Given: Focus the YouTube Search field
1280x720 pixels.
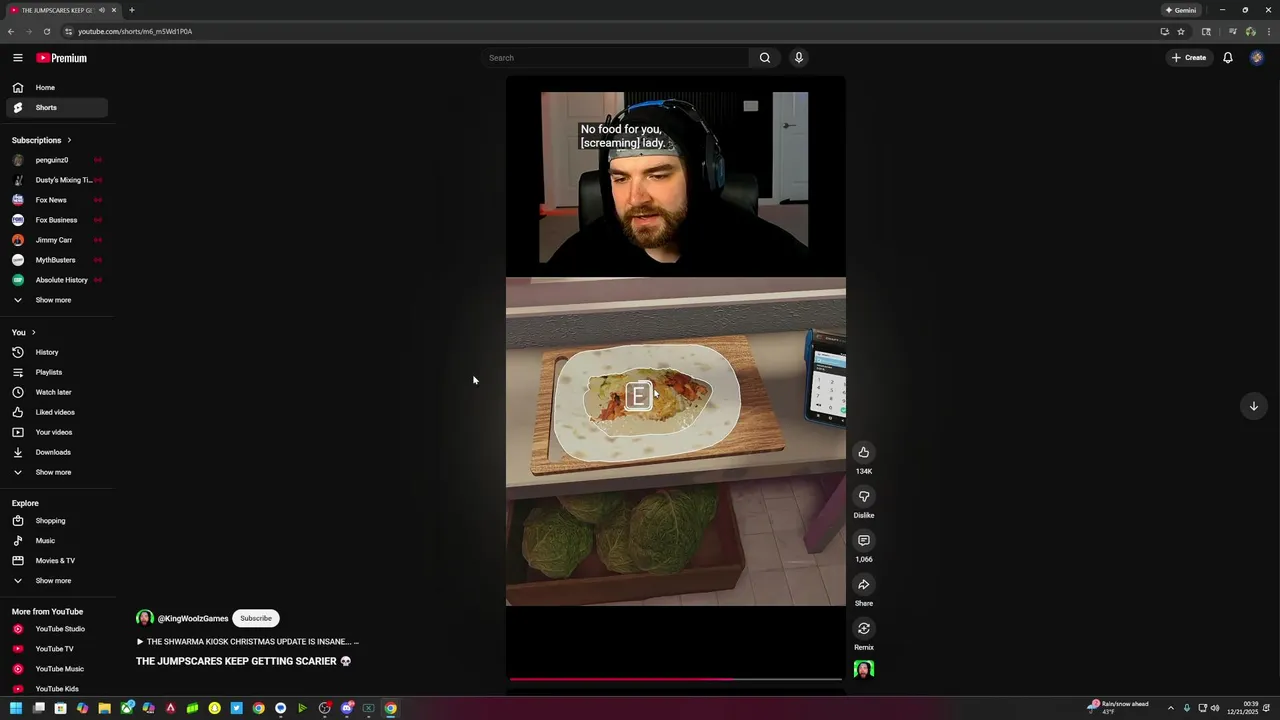Looking at the screenshot, I should click(615, 58).
